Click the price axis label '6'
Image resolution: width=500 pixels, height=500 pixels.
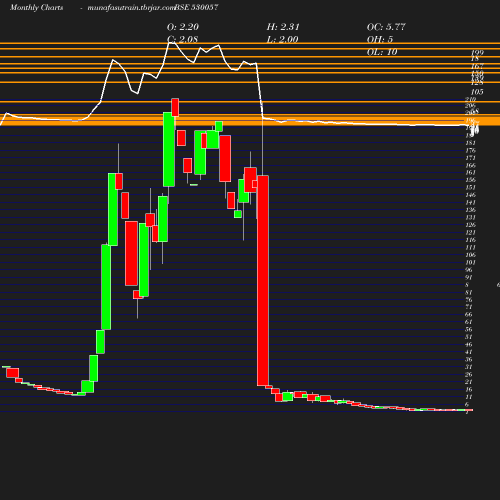(467, 404)
